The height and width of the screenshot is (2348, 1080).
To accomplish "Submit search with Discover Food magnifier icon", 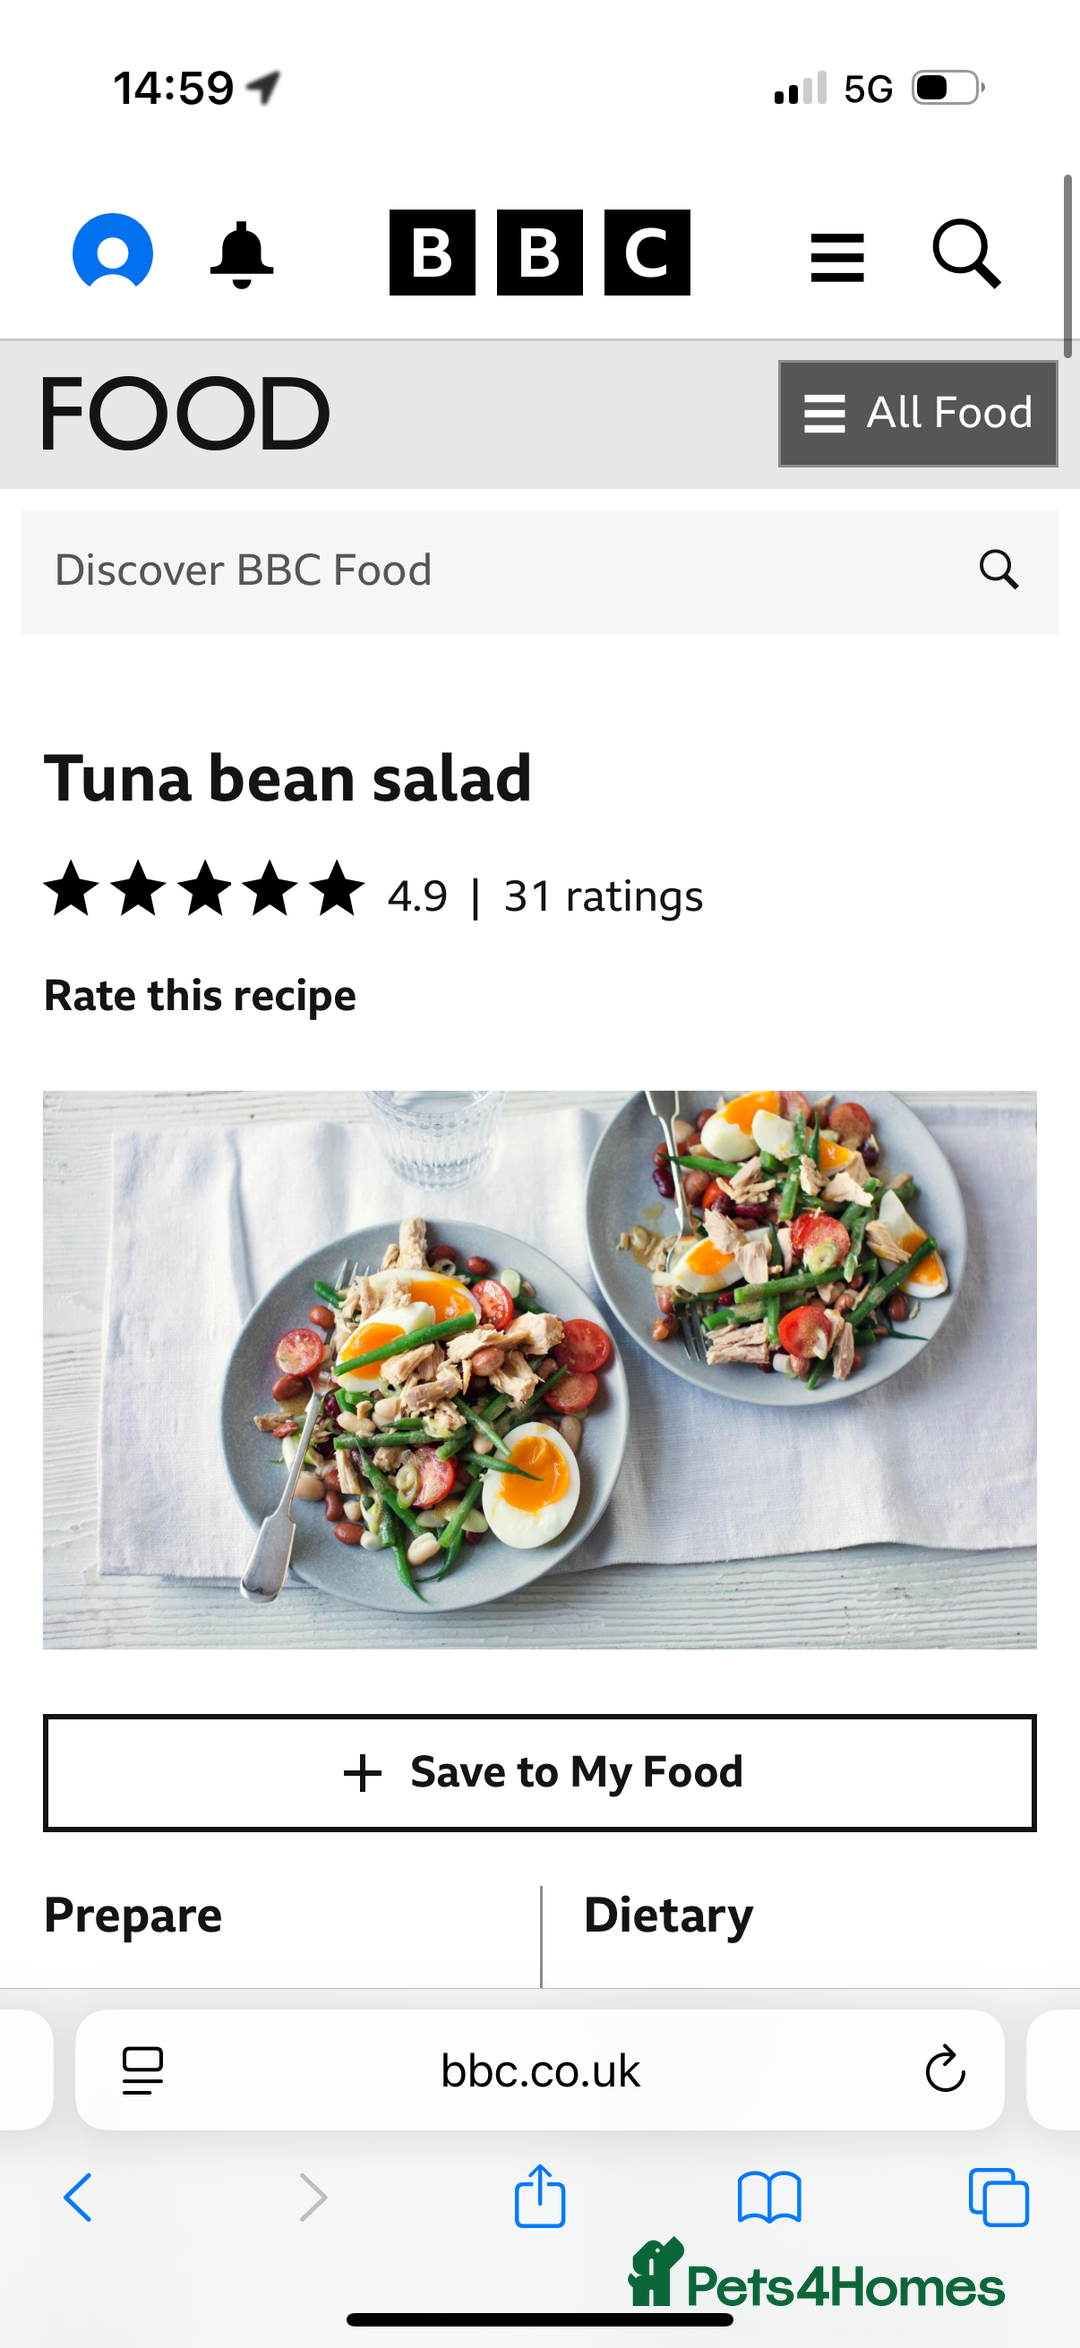I will tap(998, 570).
